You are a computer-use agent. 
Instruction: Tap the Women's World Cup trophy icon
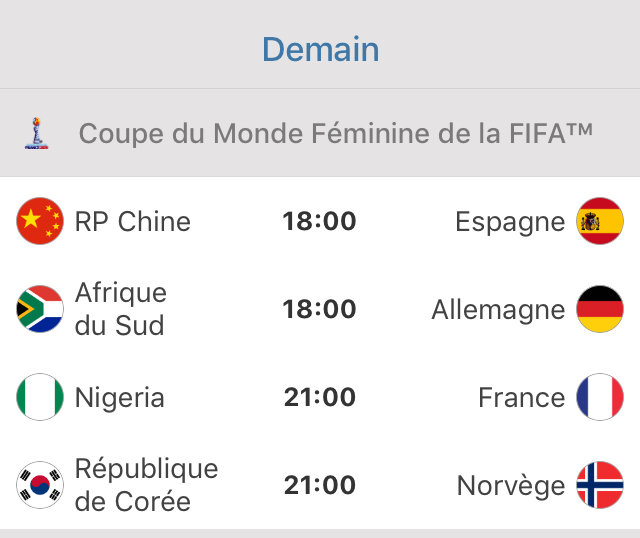pyautogui.click(x=37, y=133)
